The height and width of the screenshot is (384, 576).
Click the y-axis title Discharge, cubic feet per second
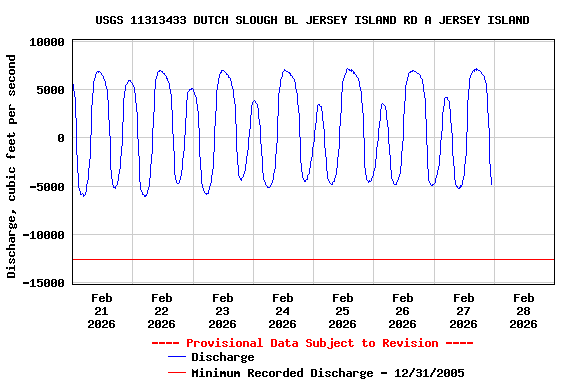(11, 166)
